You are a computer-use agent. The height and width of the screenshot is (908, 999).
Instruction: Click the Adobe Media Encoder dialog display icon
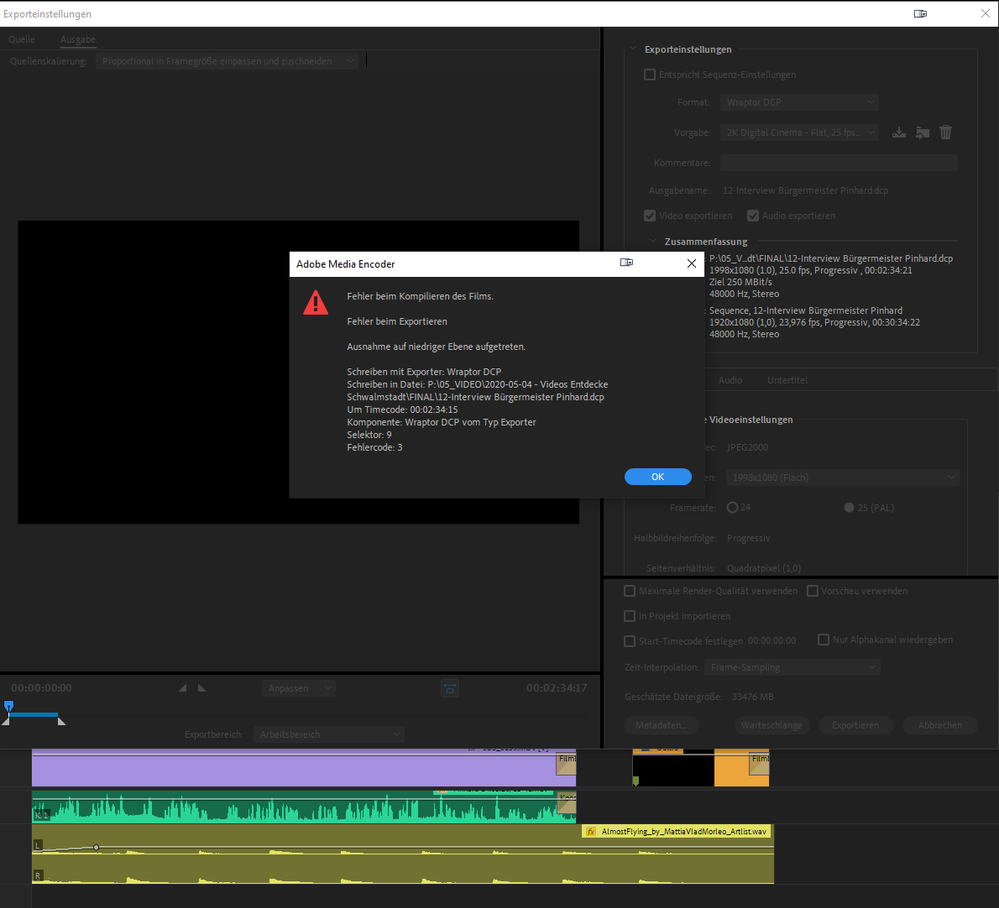click(626, 263)
